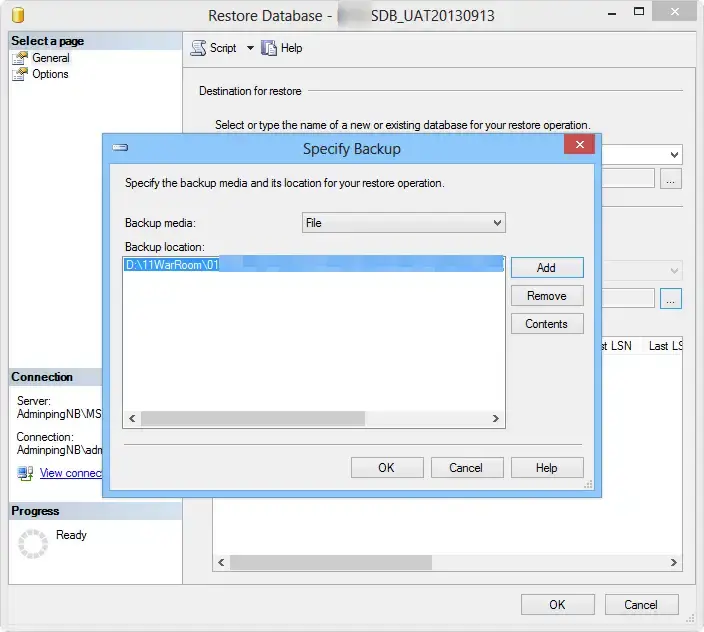Image resolution: width=704 pixels, height=632 pixels.
Task: Click OK in the Specify Backup dialog
Action: [387, 468]
